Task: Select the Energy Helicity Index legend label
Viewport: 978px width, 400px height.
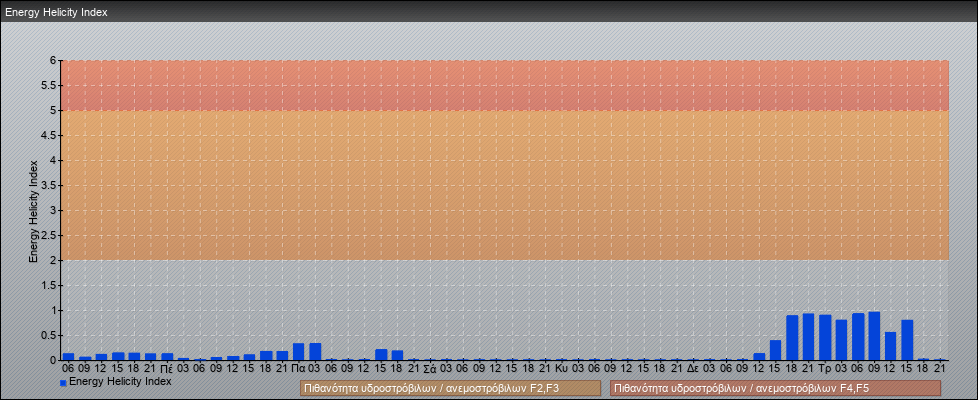Action: click(x=120, y=382)
